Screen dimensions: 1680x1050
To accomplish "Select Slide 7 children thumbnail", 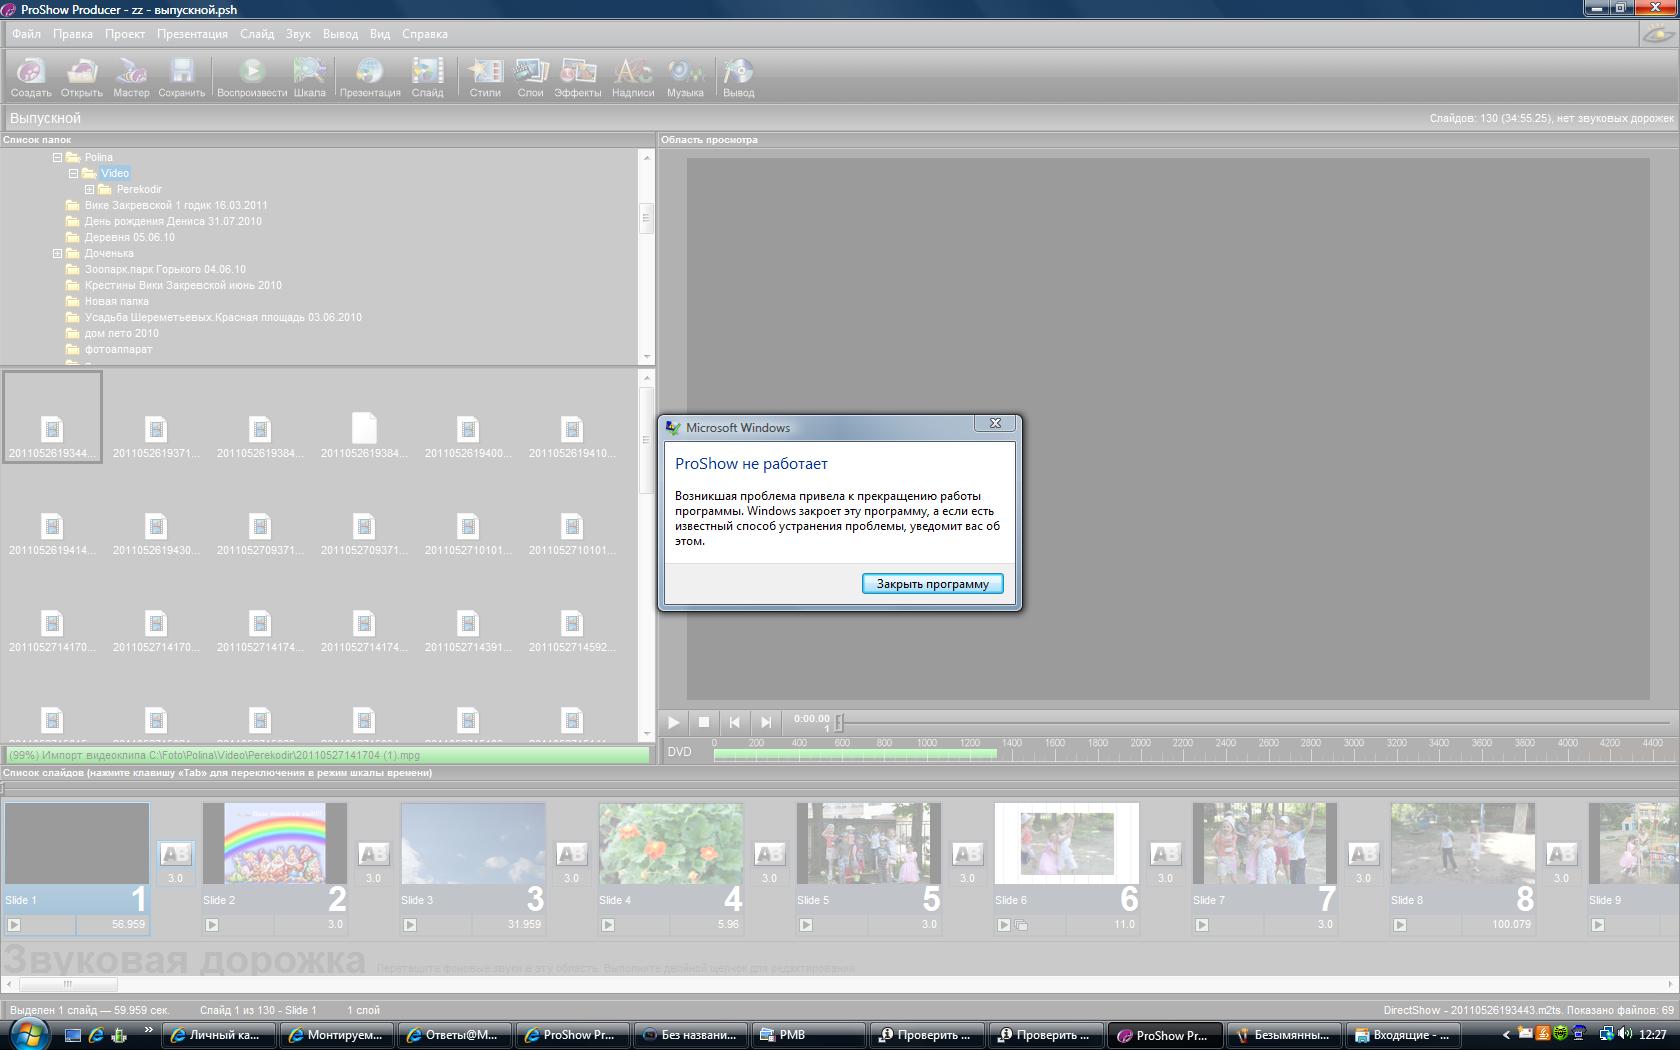I will [1265, 843].
